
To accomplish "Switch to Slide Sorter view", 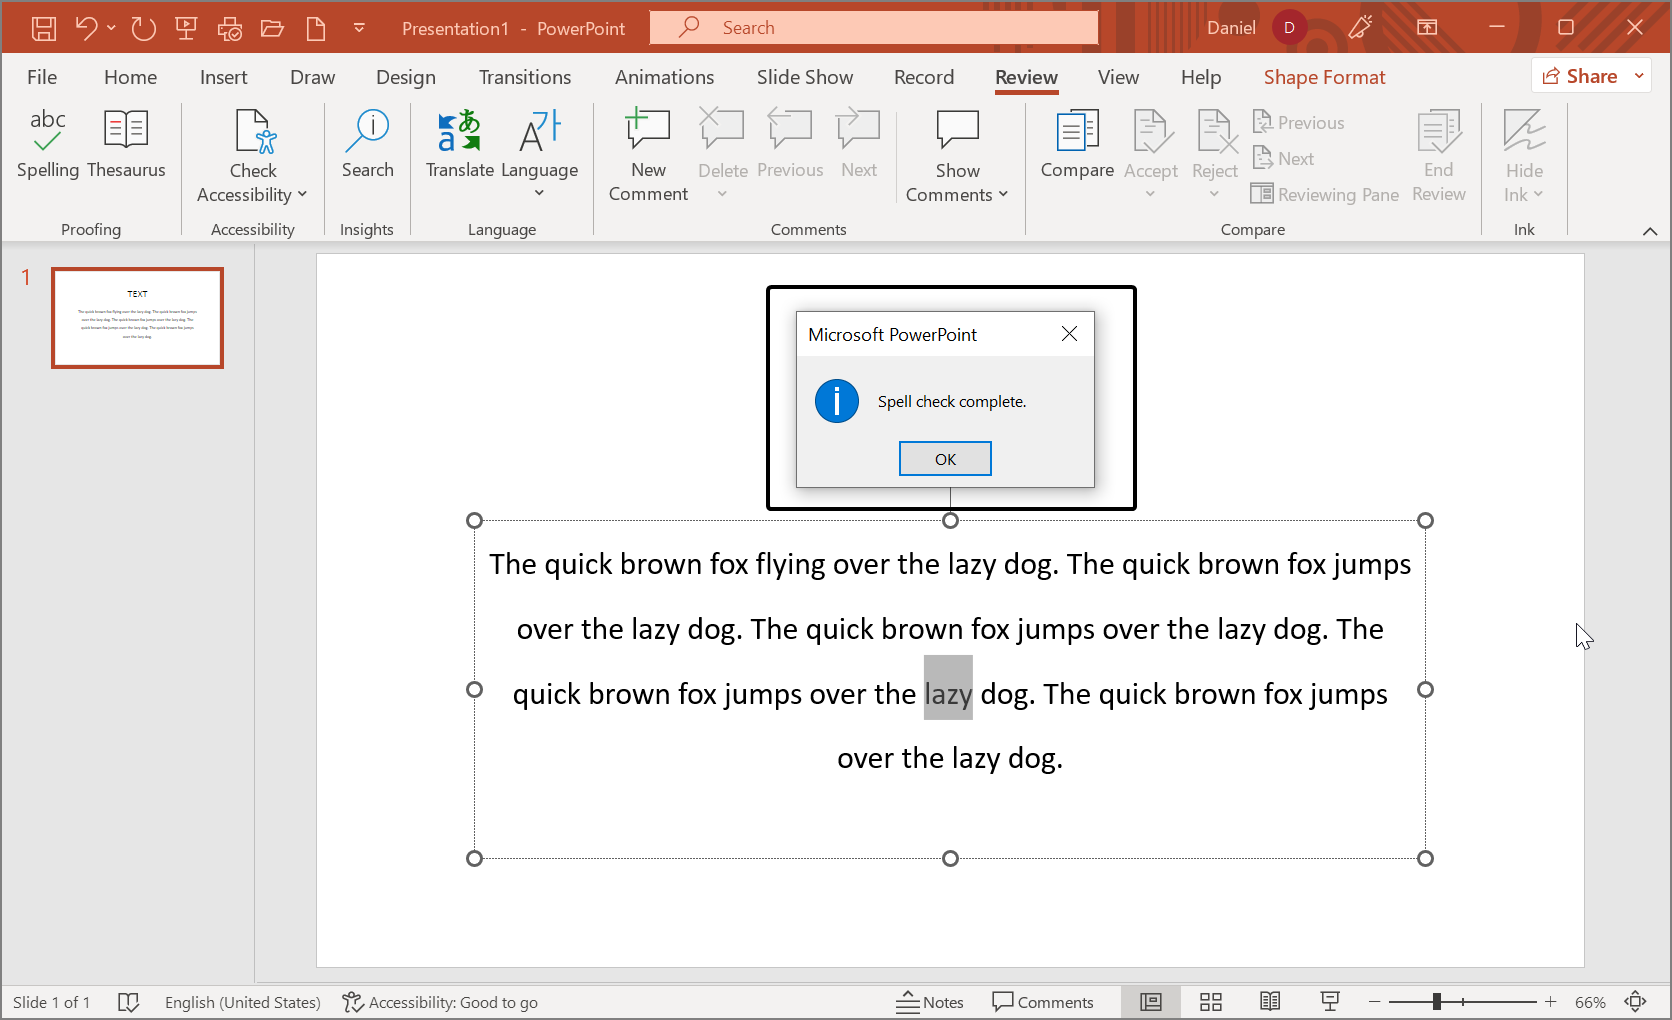I will 1211,1002.
